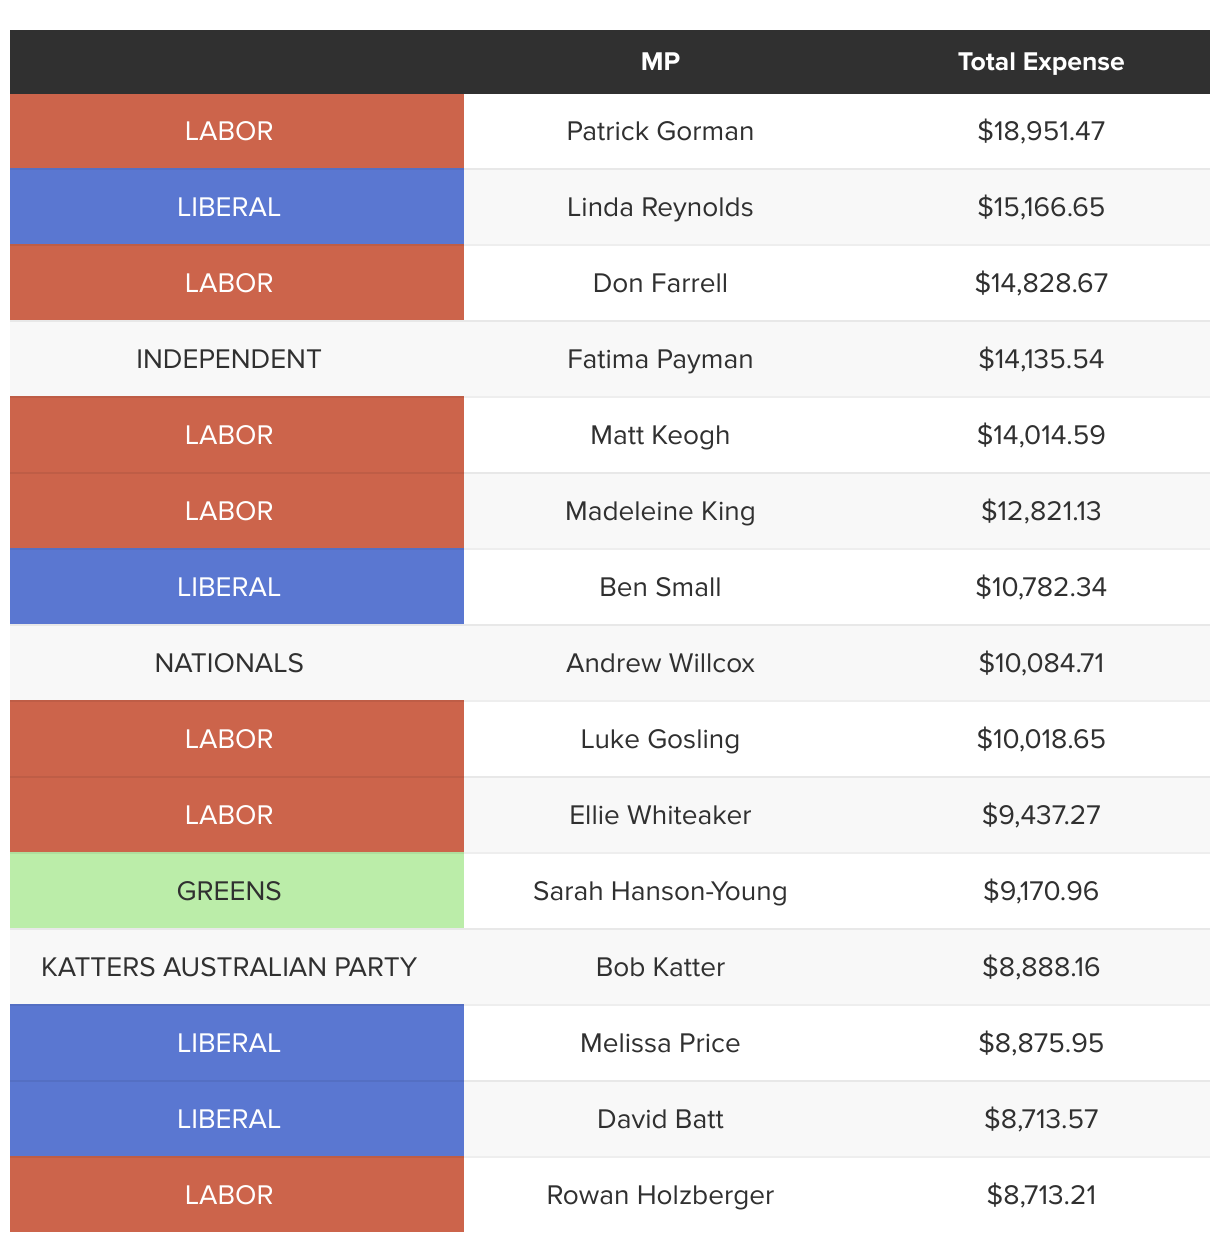Click the red LABOR cell beside Luke Gosling
The height and width of the screenshot is (1242, 1220).
click(x=229, y=739)
